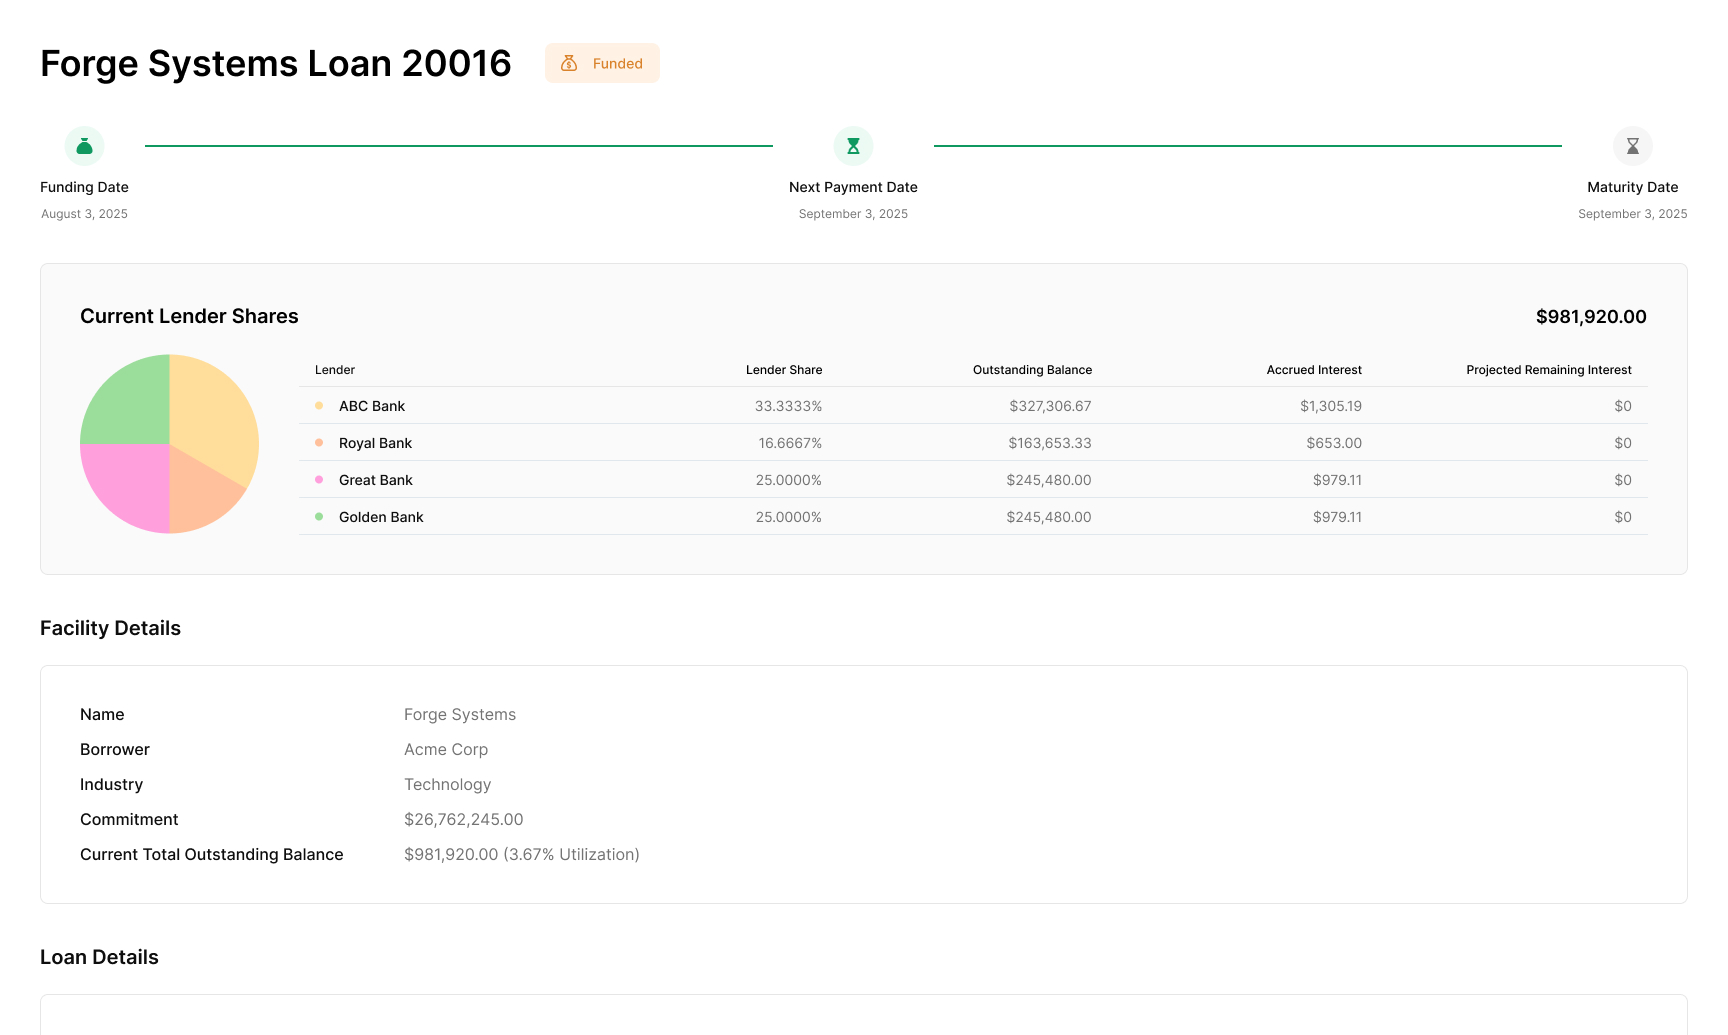Click the money bag Funding Date icon
1728x1035 pixels.
84,146
